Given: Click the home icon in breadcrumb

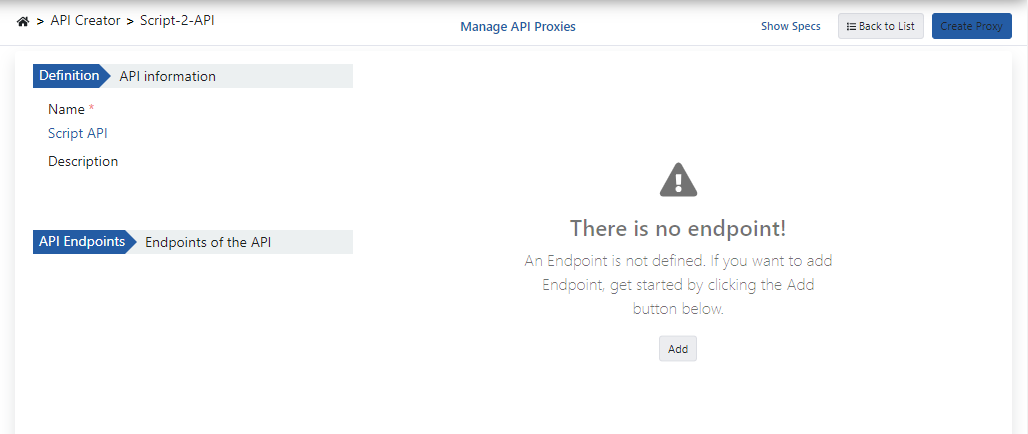Looking at the screenshot, I should pyautogui.click(x=23, y=21).
